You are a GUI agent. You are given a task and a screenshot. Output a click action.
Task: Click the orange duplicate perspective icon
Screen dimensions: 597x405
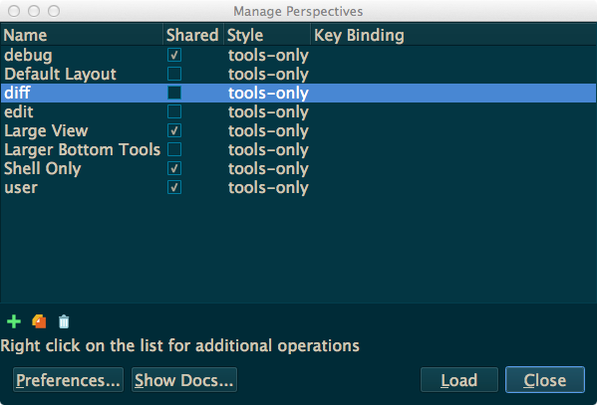[39, 322]
